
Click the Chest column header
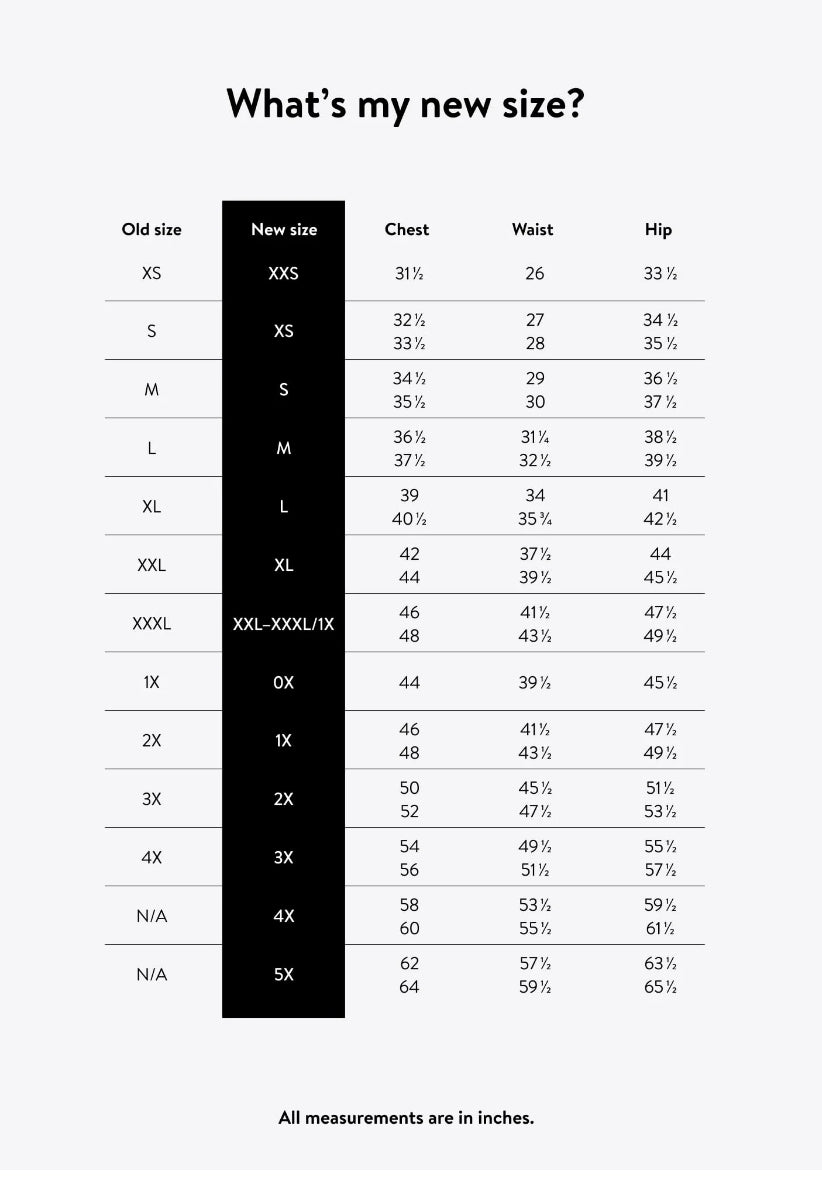click(x=407, y=229)
